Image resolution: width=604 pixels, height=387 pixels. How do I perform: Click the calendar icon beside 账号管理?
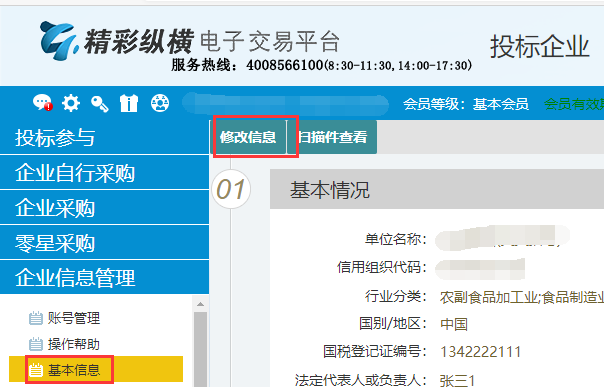[36, 318]
